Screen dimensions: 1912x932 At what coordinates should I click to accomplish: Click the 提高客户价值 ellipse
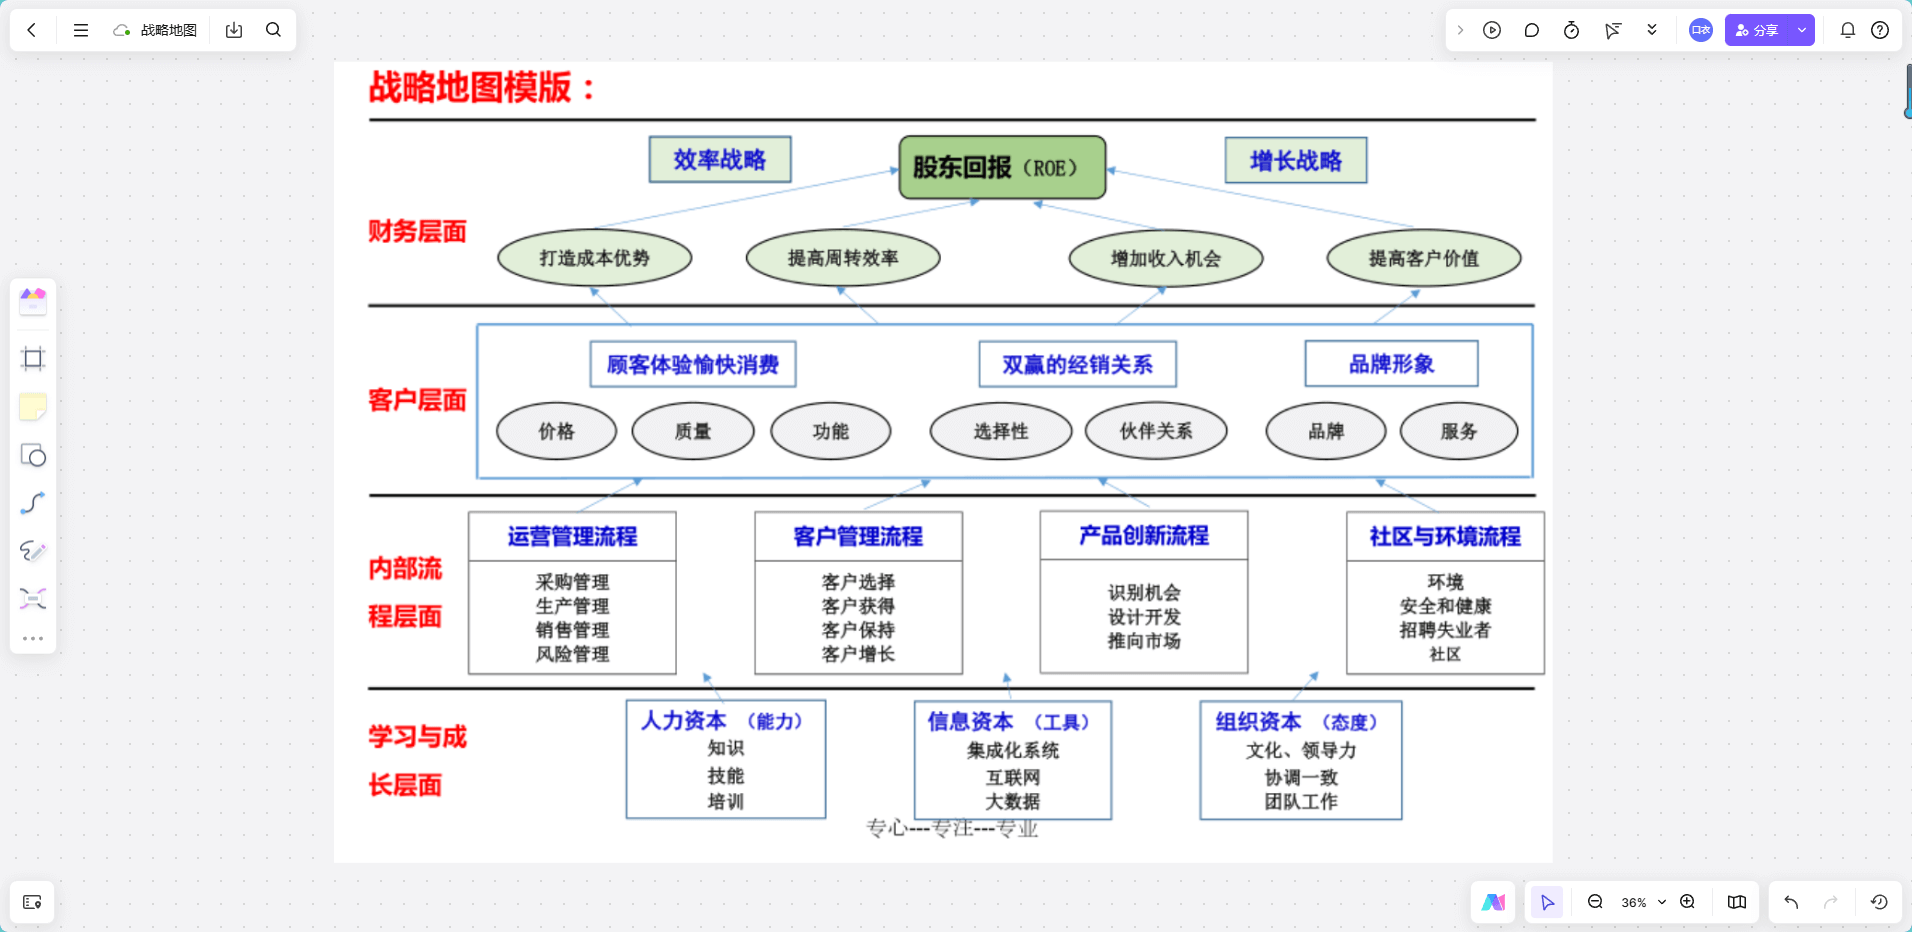click(x=1424, y=258)
